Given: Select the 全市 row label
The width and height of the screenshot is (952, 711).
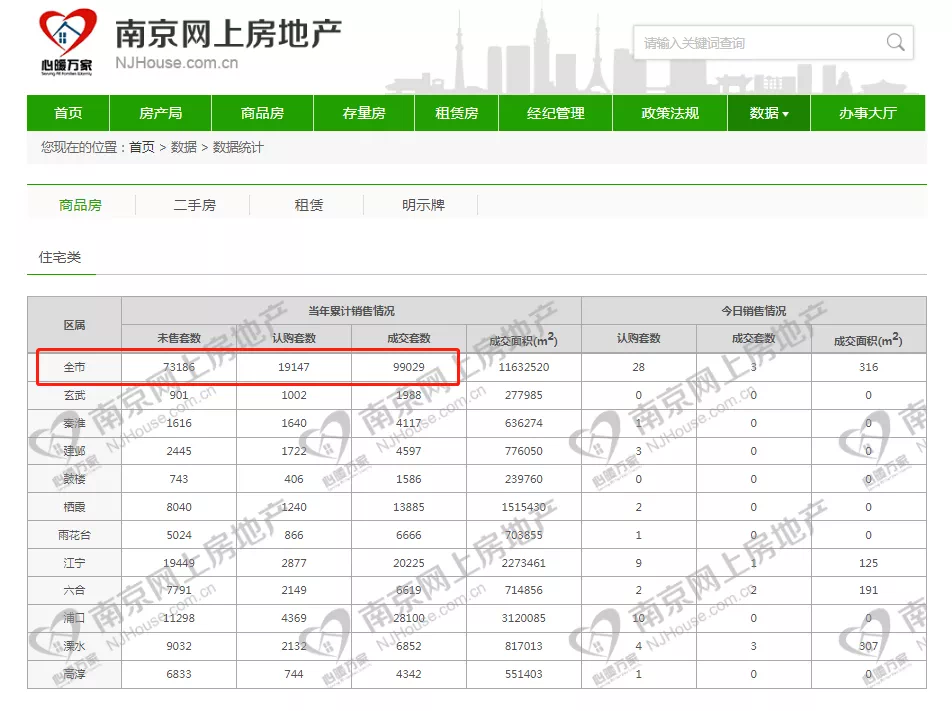Looking at the screenshot, I should click(74, 367).
